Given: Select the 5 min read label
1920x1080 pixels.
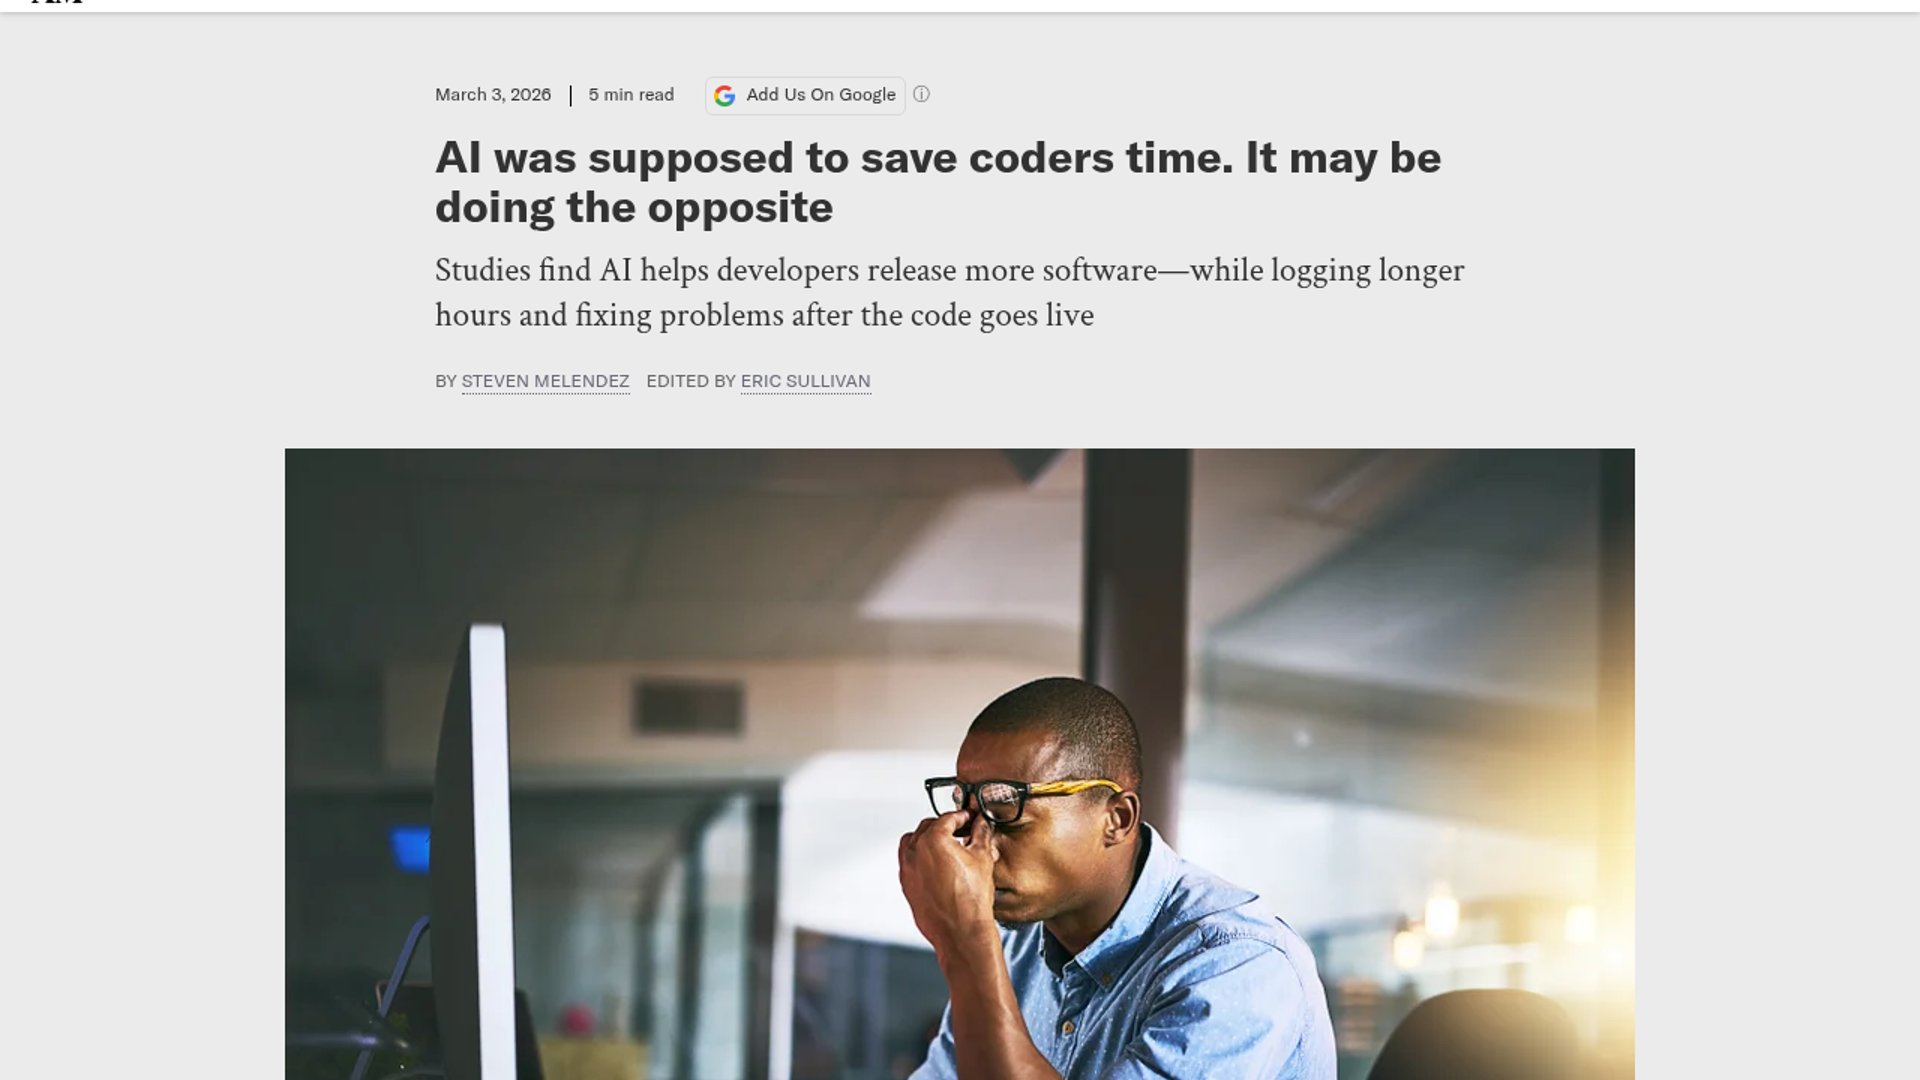Looking at the screenshot, I should coord(631,94).
